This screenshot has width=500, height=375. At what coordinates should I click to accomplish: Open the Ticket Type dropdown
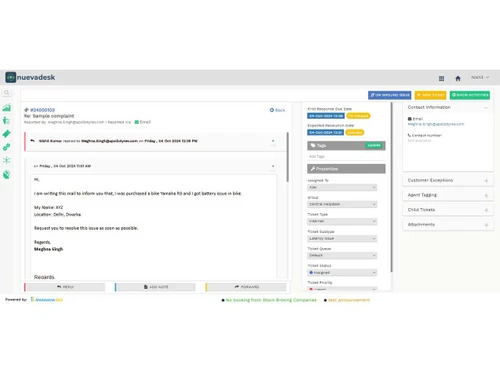[x=342, y=221]
